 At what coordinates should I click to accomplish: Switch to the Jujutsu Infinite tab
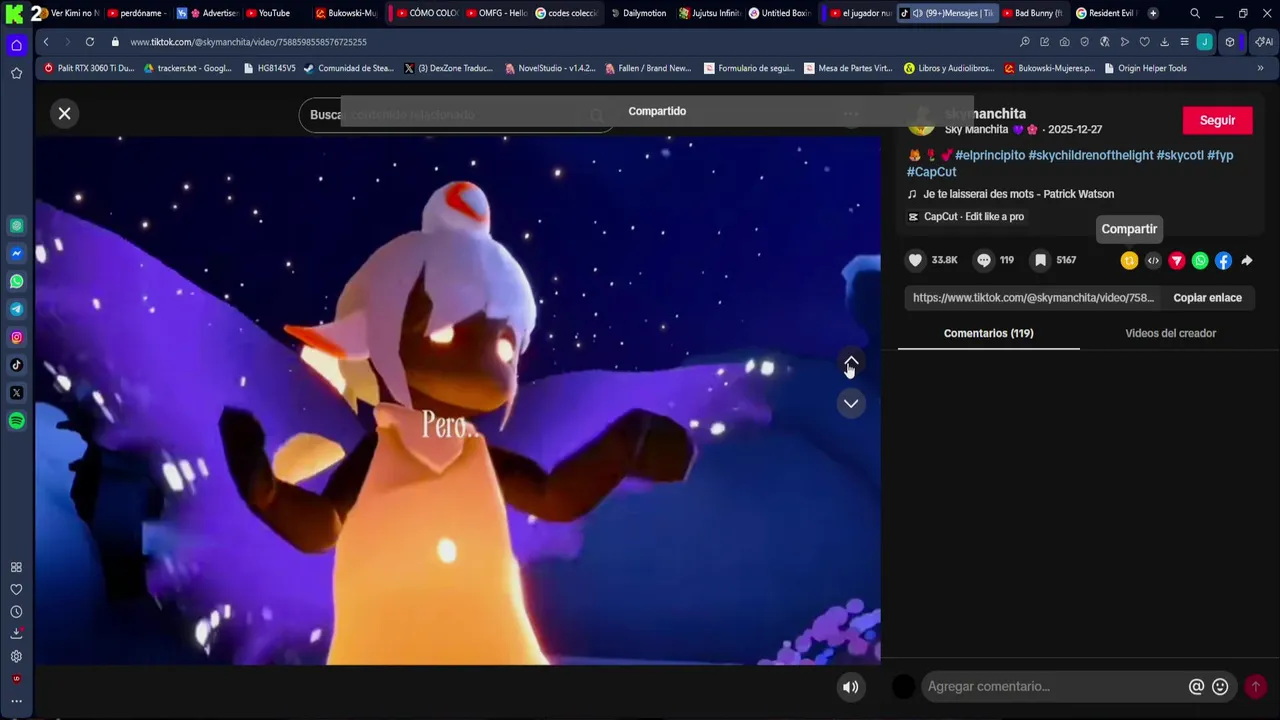coord(710,13)
